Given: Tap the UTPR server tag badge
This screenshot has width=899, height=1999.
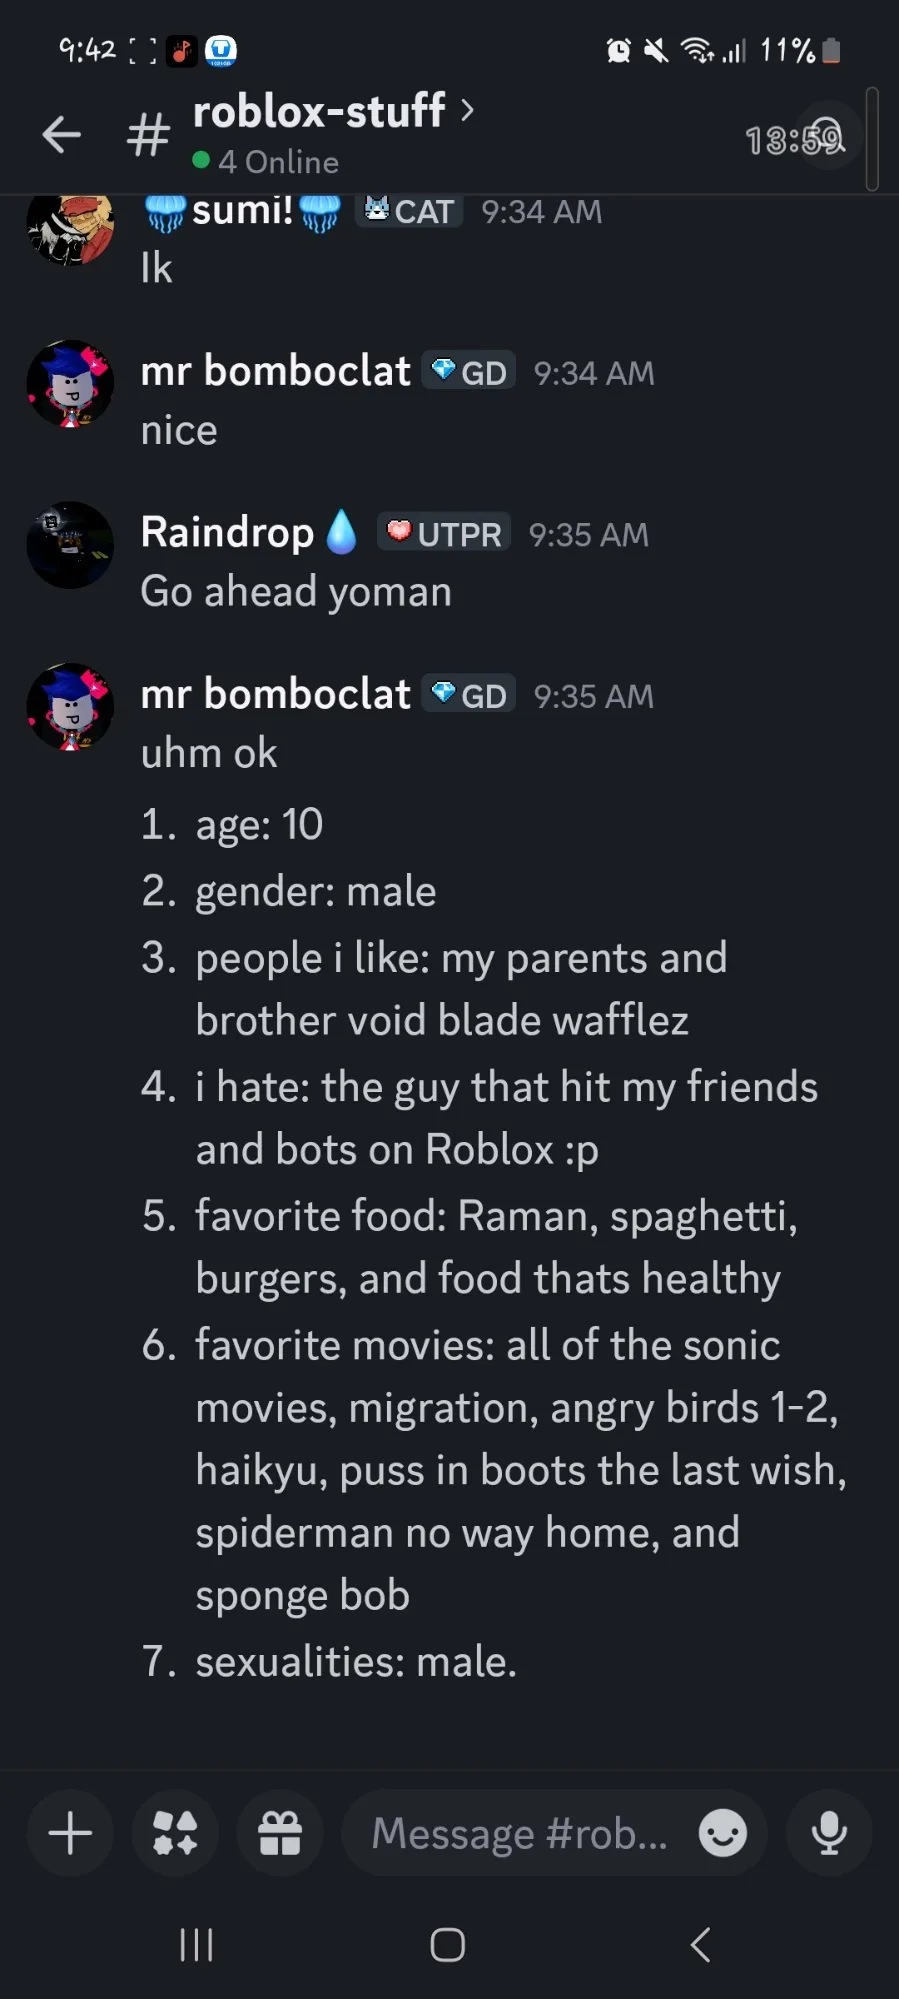Looking at the screenshot, I should pos(444,533).
